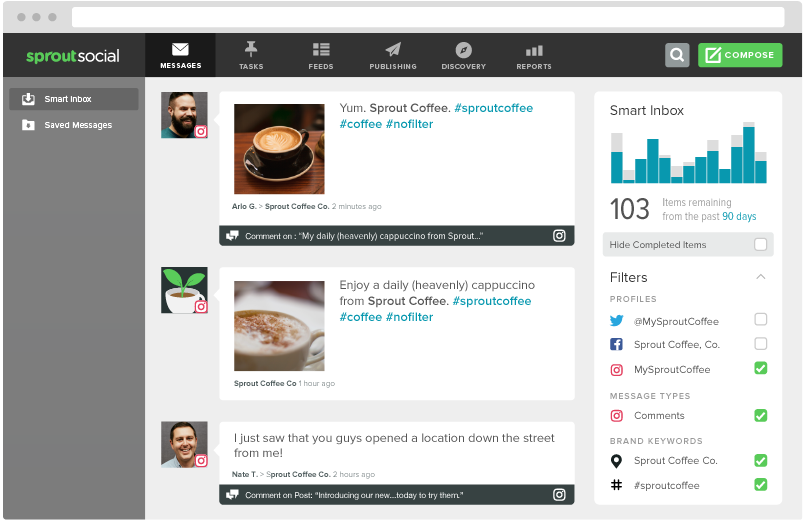Image resolution: width=804 pixels, height=524 pixels.
Task: Follow the #nofilter hashtag in Arlo's post
Action: pos(409,124)
